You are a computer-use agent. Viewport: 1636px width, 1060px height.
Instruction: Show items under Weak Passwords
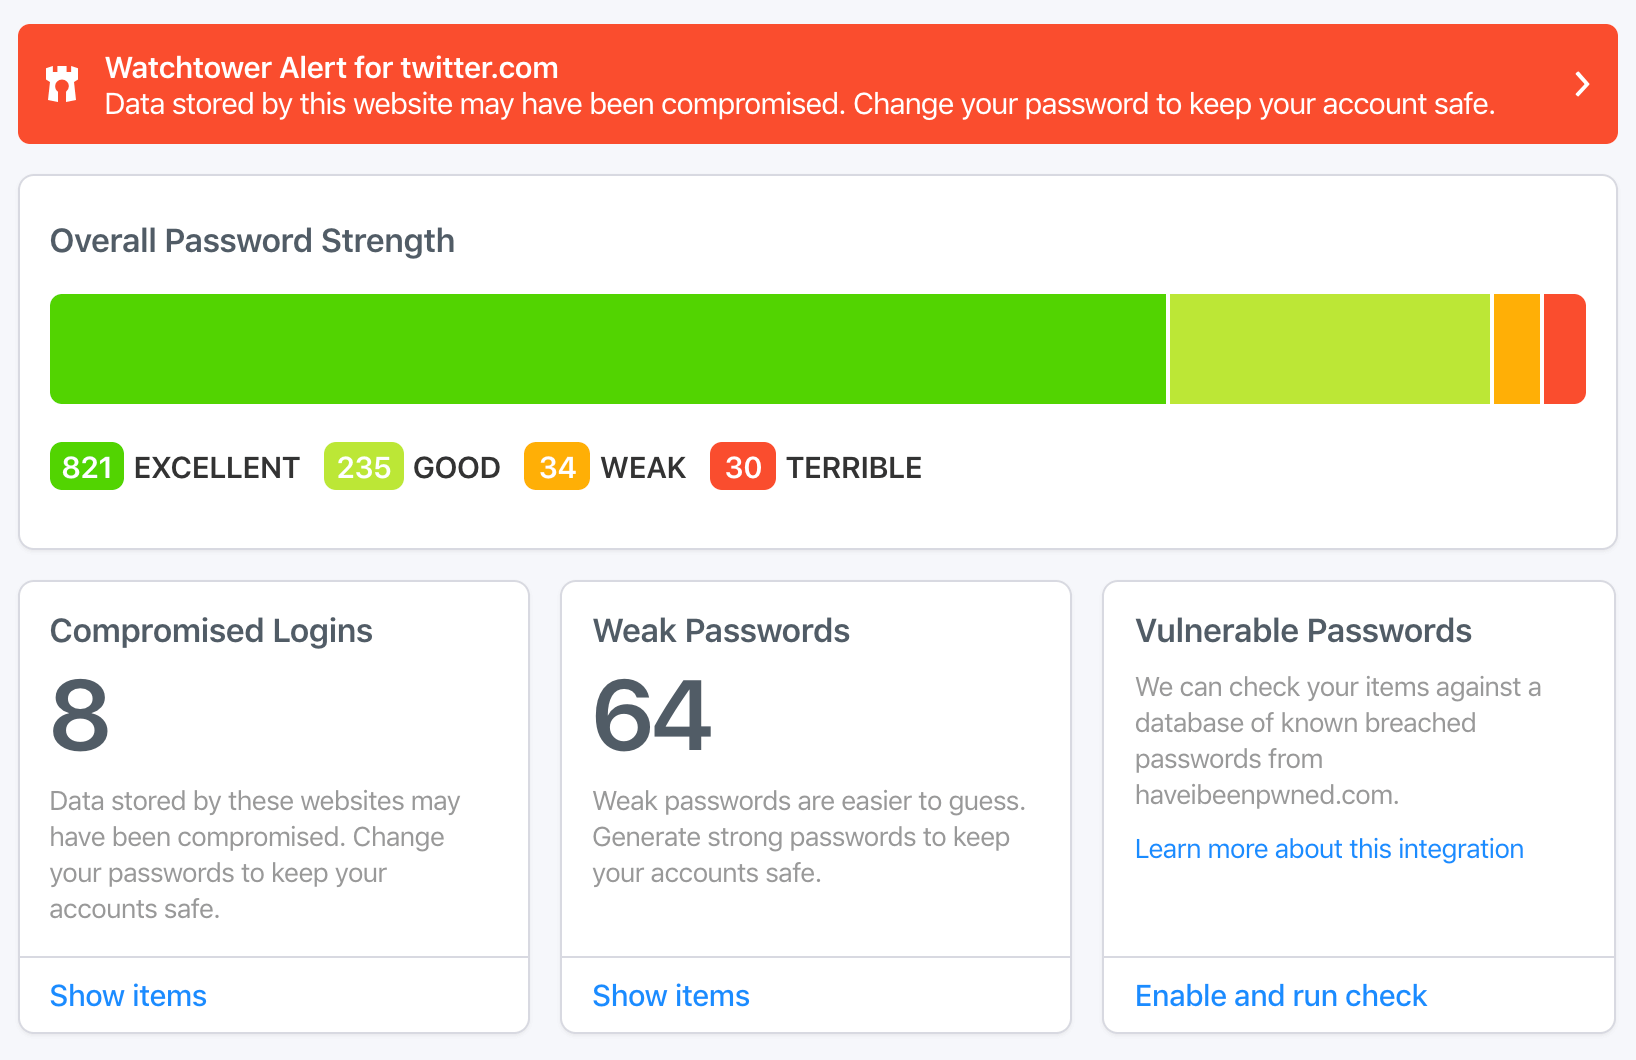671,996
